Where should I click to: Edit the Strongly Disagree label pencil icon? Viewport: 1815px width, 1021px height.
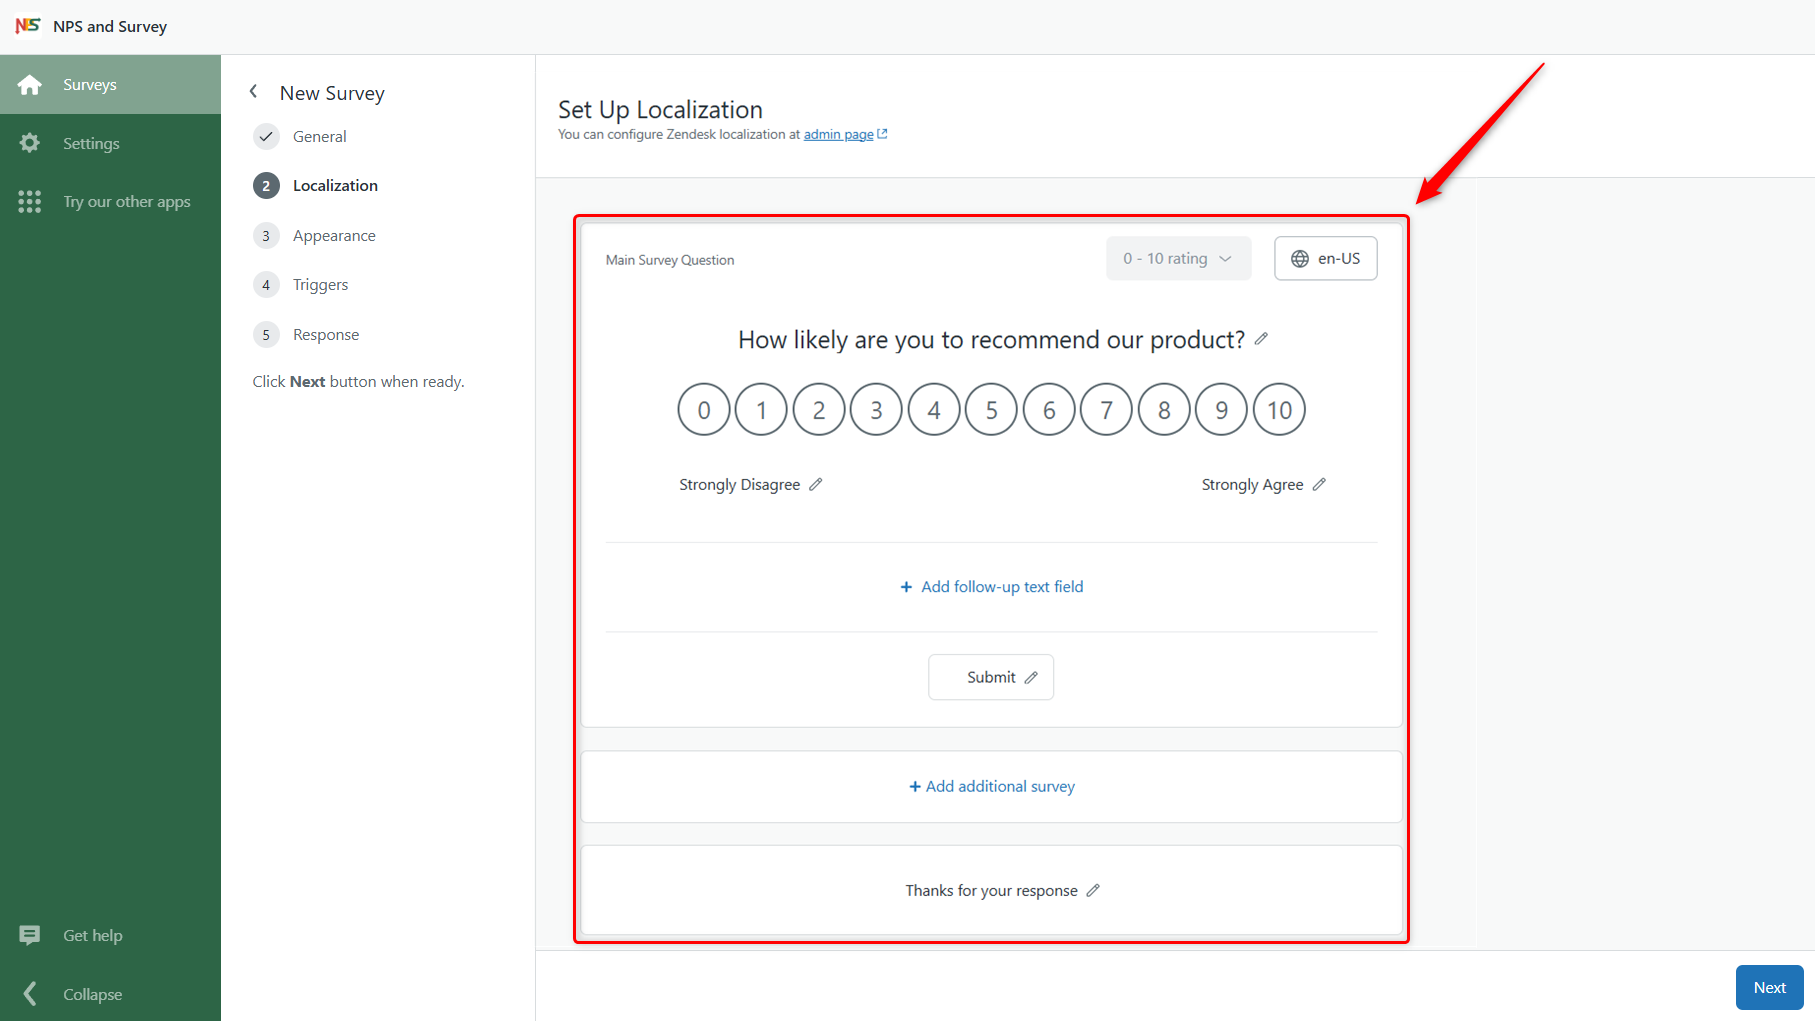tap(816, 484)
